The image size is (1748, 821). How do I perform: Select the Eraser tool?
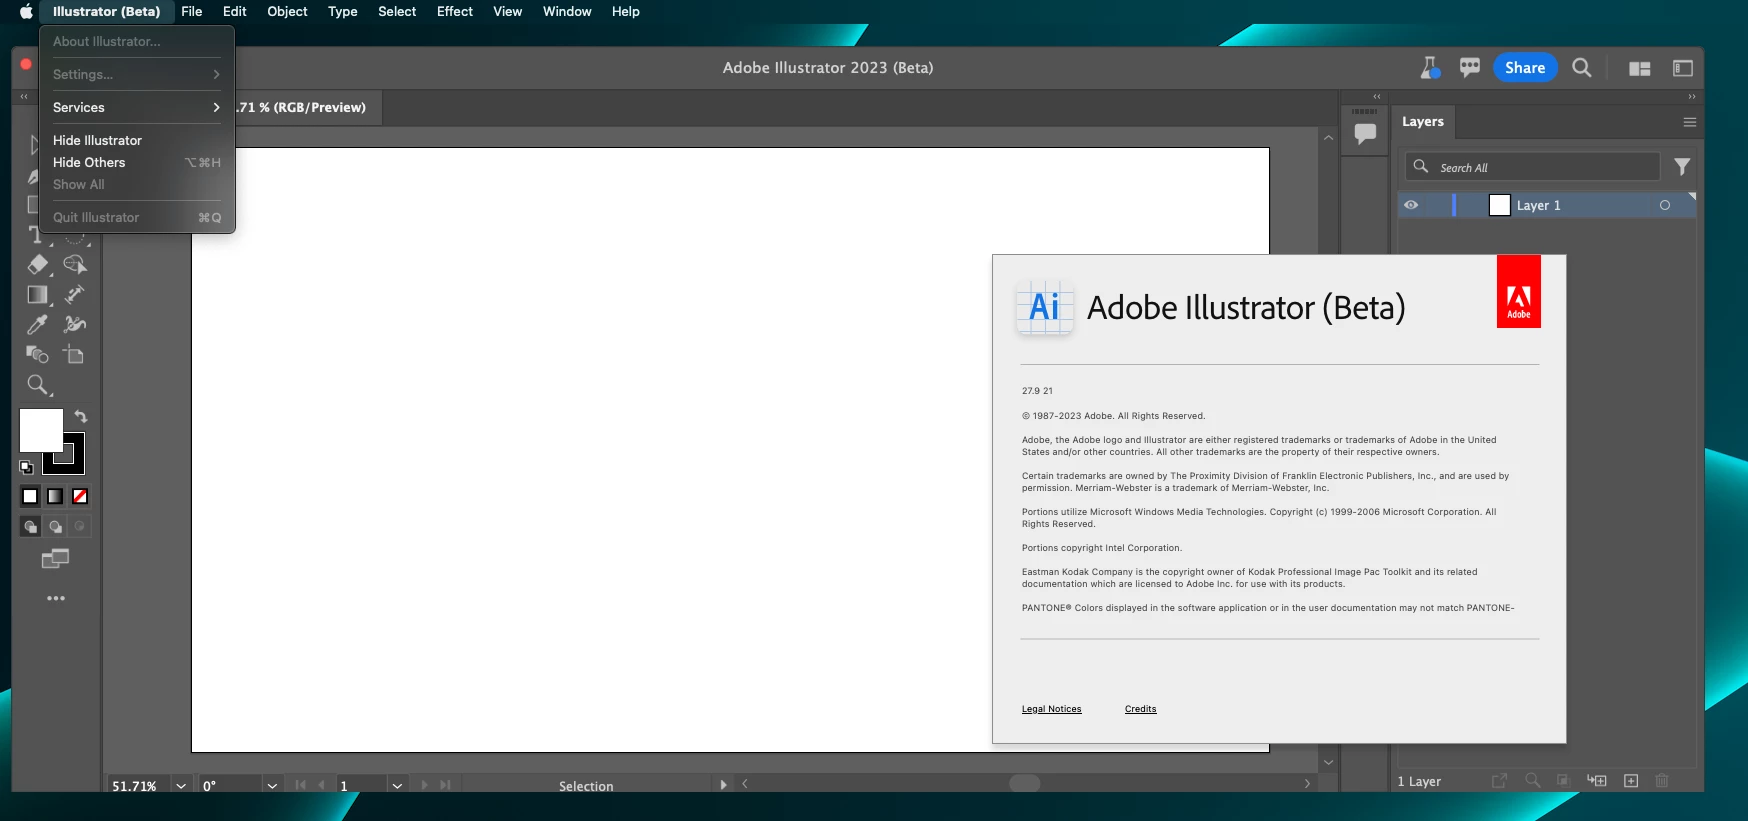(x=37, y=265)
